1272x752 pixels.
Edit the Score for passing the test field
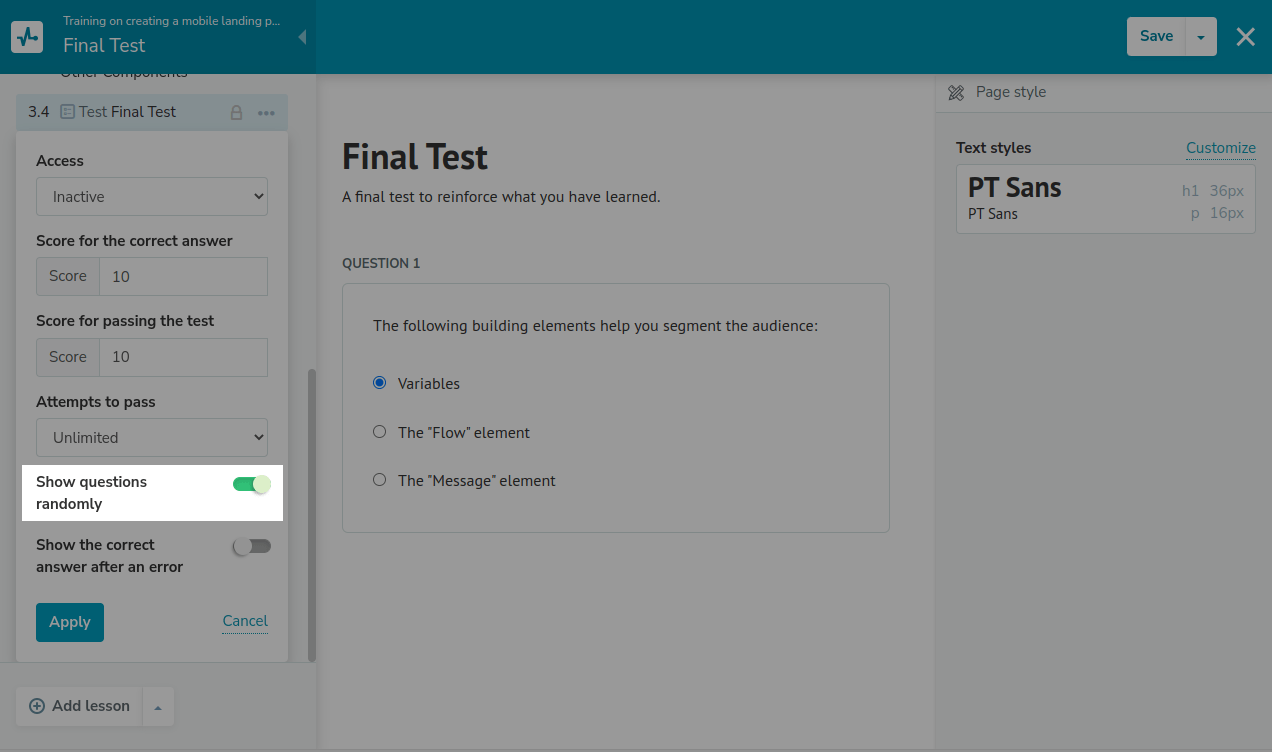point(183,357)
